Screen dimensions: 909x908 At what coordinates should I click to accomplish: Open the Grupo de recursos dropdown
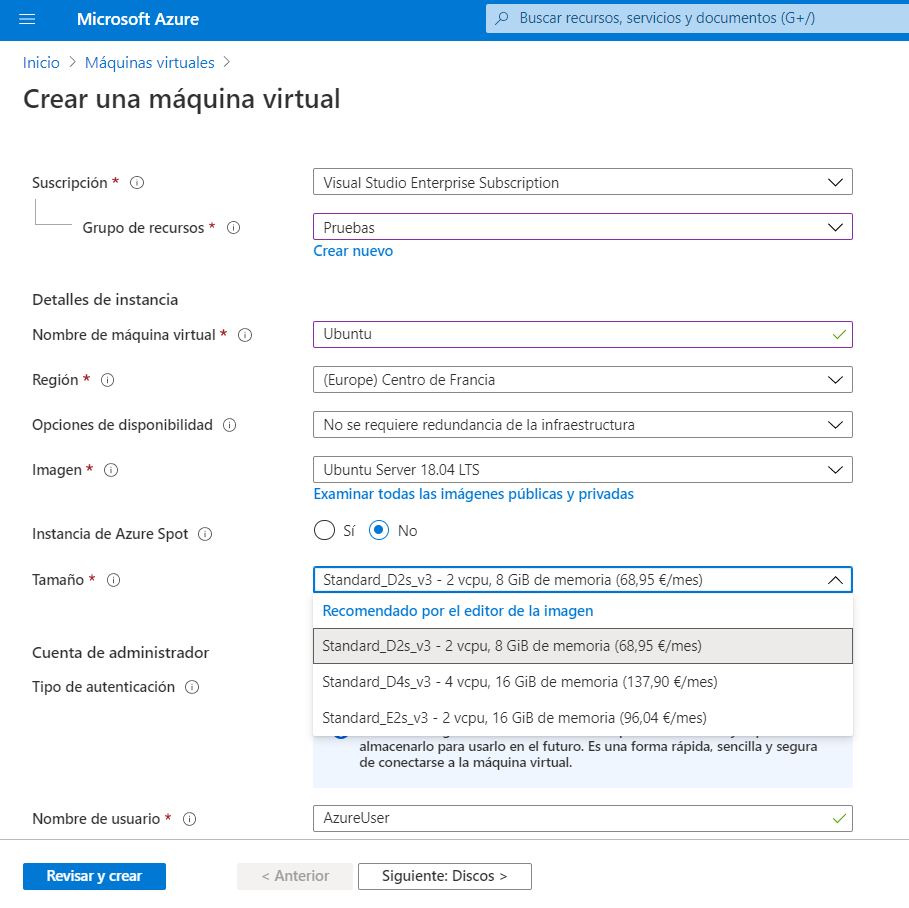click(x=583, y=227)
